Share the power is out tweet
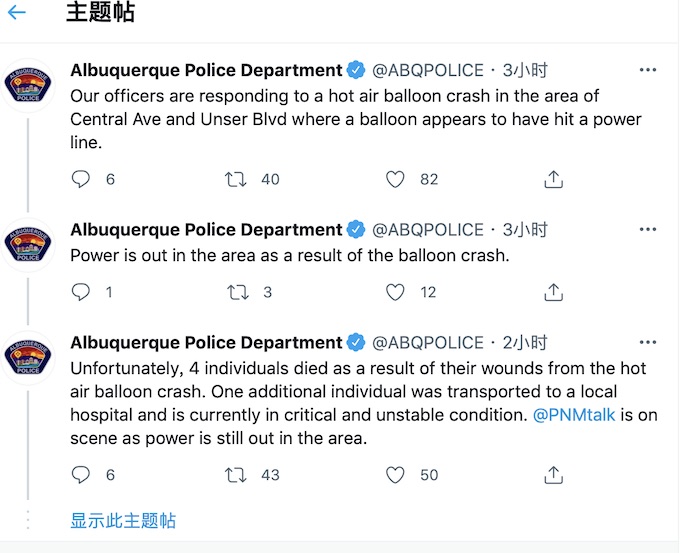The image size is (700, 553). (554, 292)
